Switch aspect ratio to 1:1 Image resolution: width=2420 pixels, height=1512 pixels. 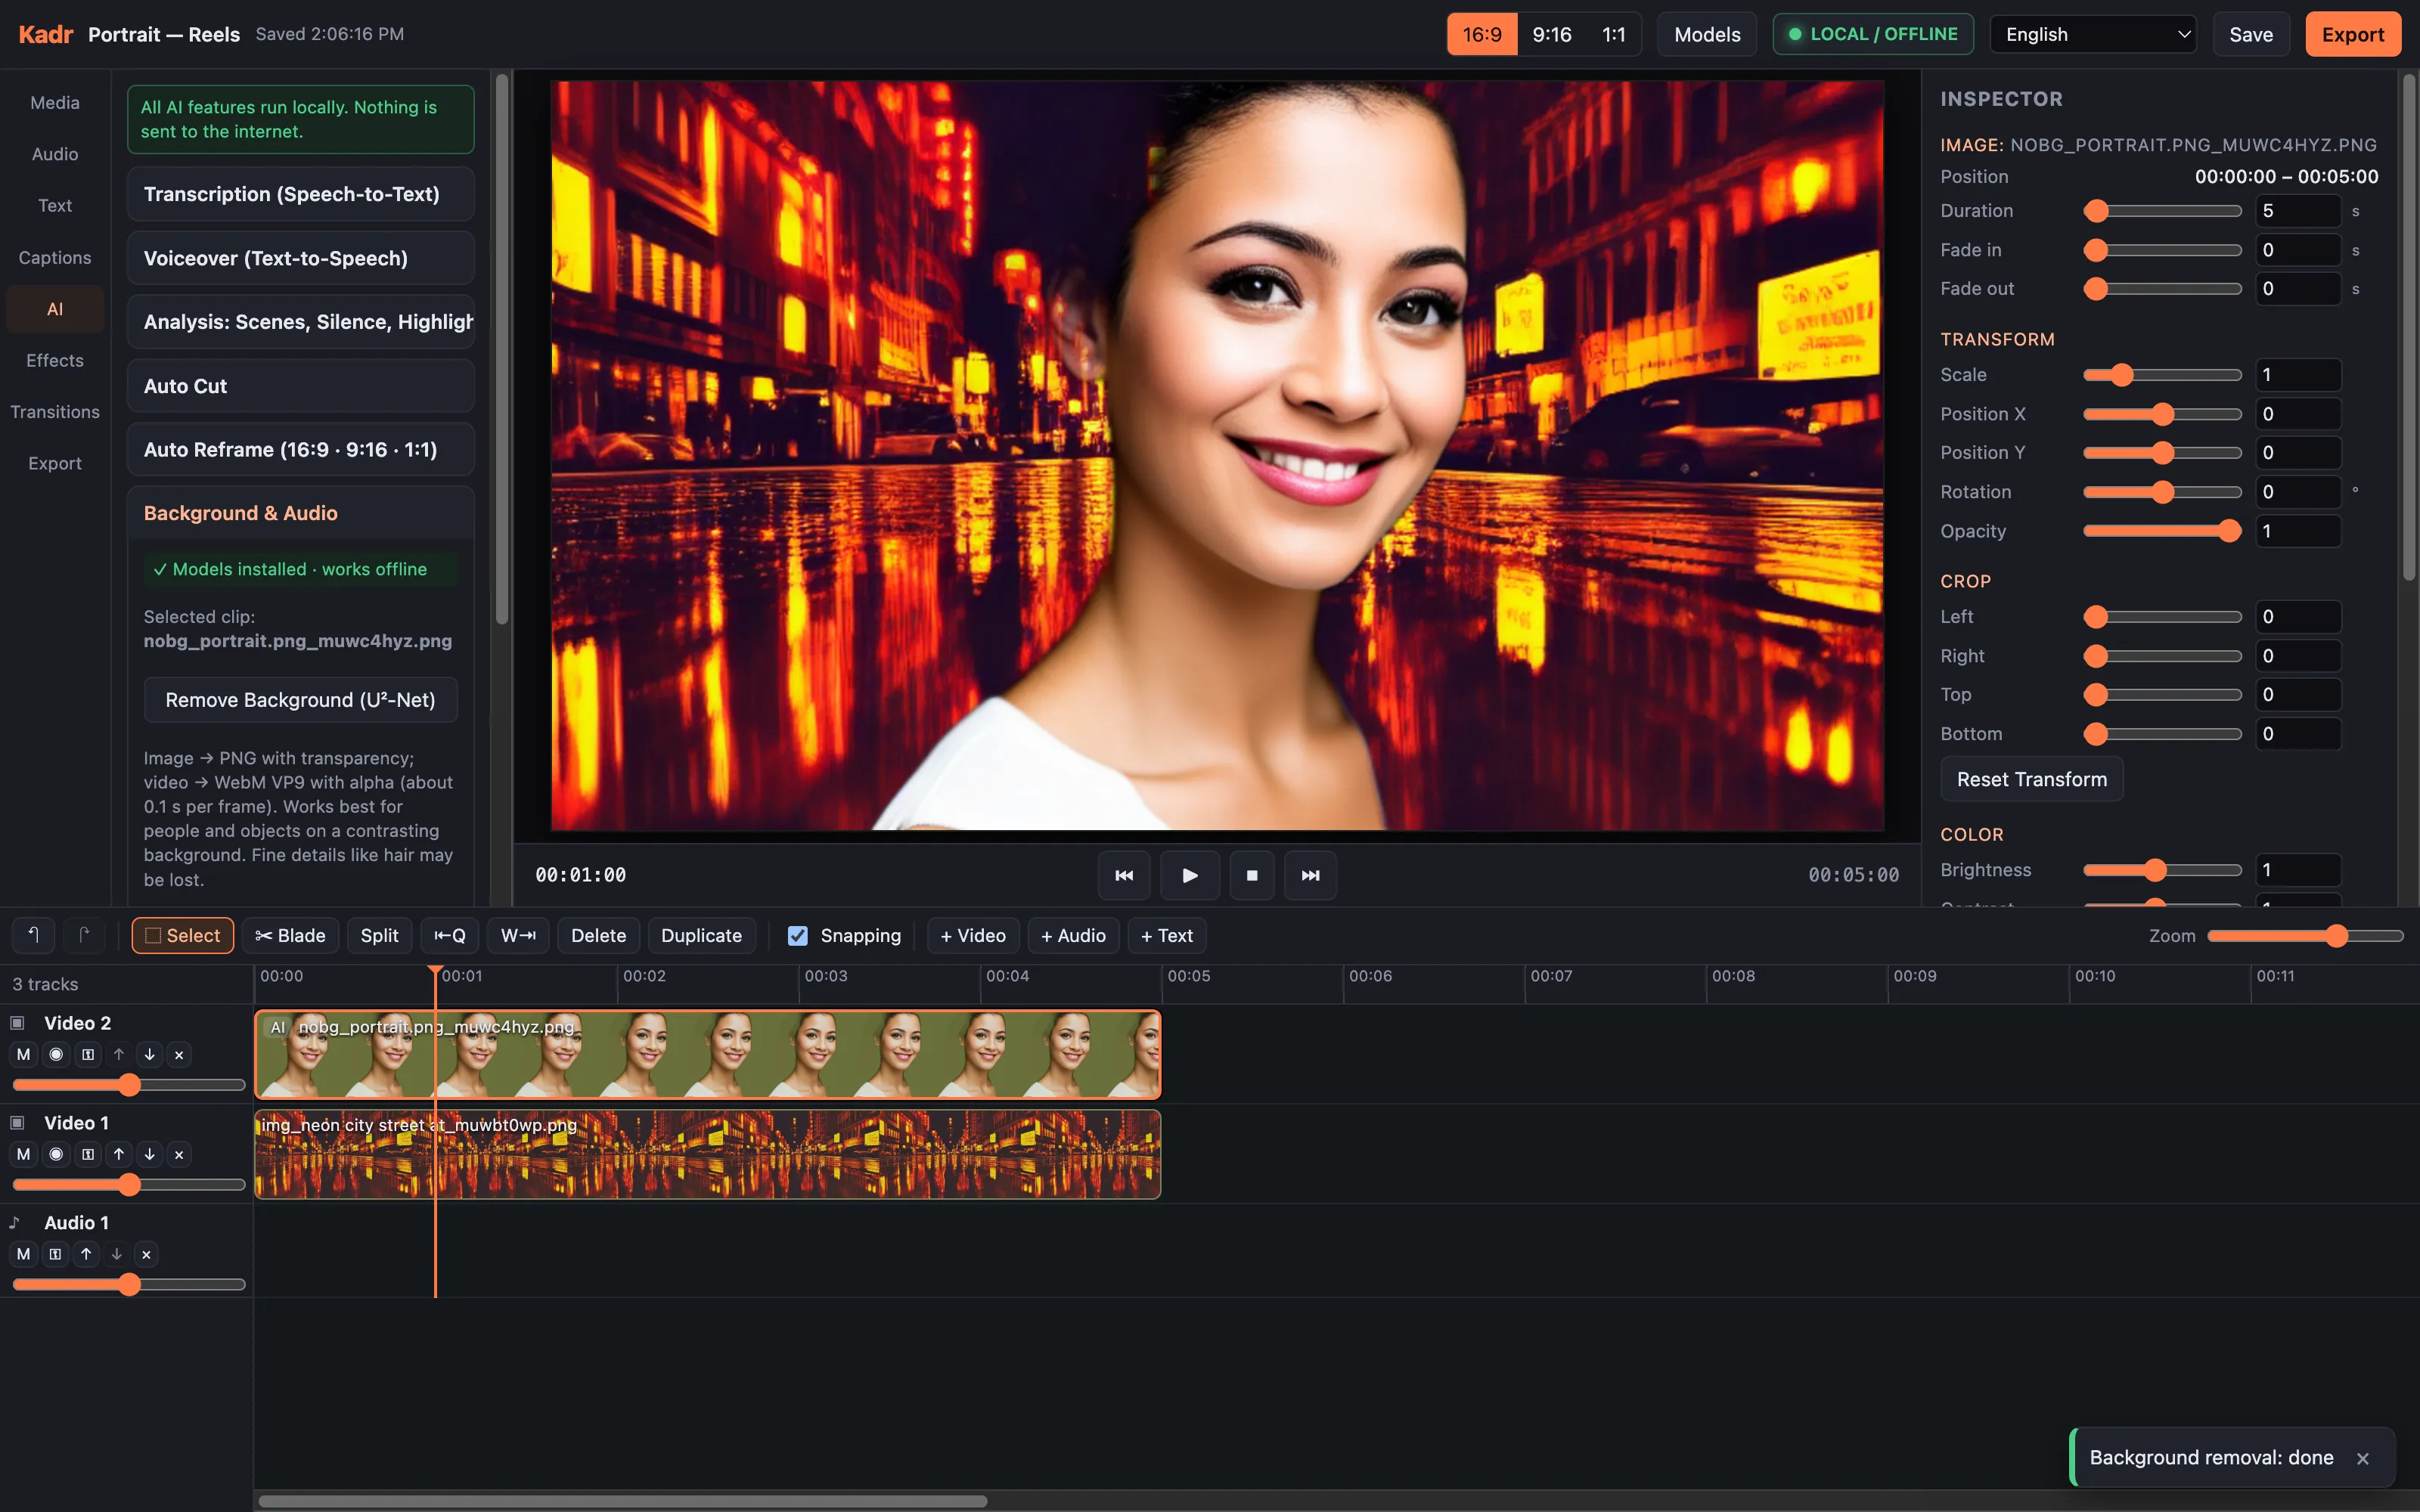coord(1613,34)
